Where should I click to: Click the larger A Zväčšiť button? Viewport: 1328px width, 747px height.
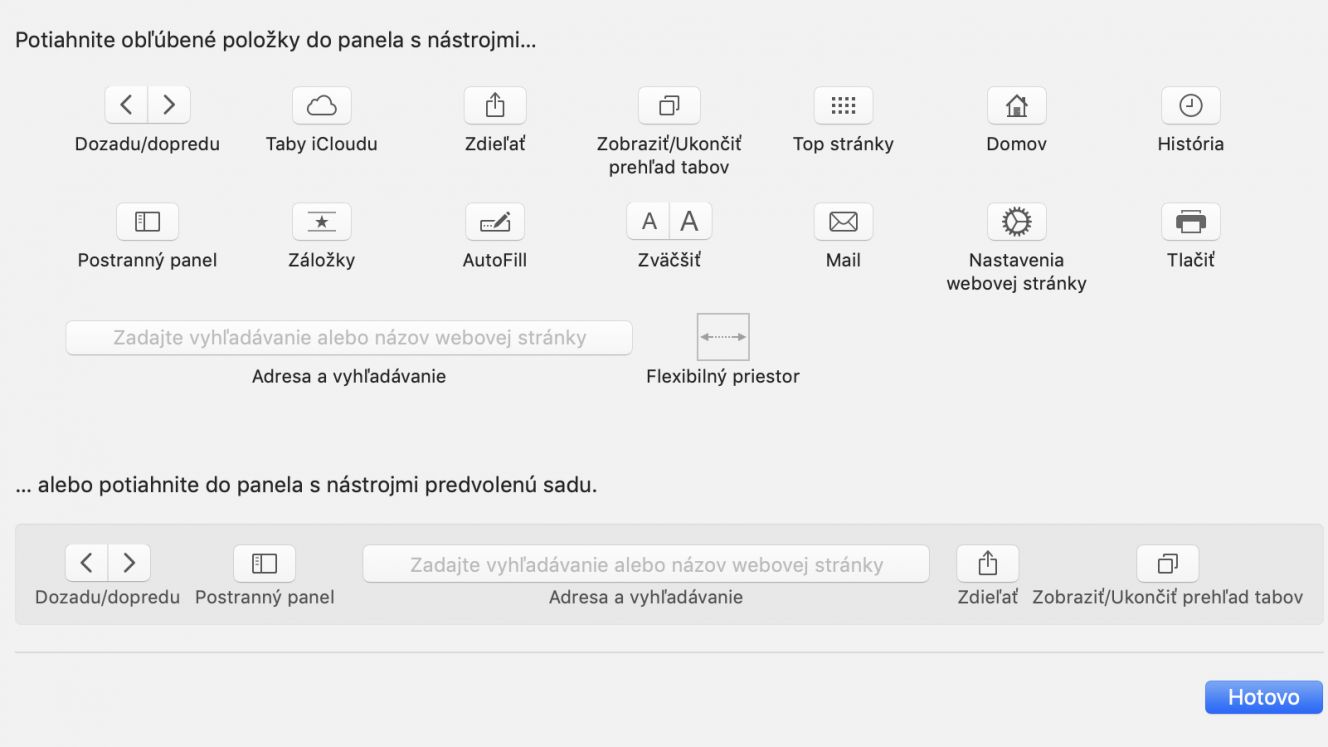691,222
